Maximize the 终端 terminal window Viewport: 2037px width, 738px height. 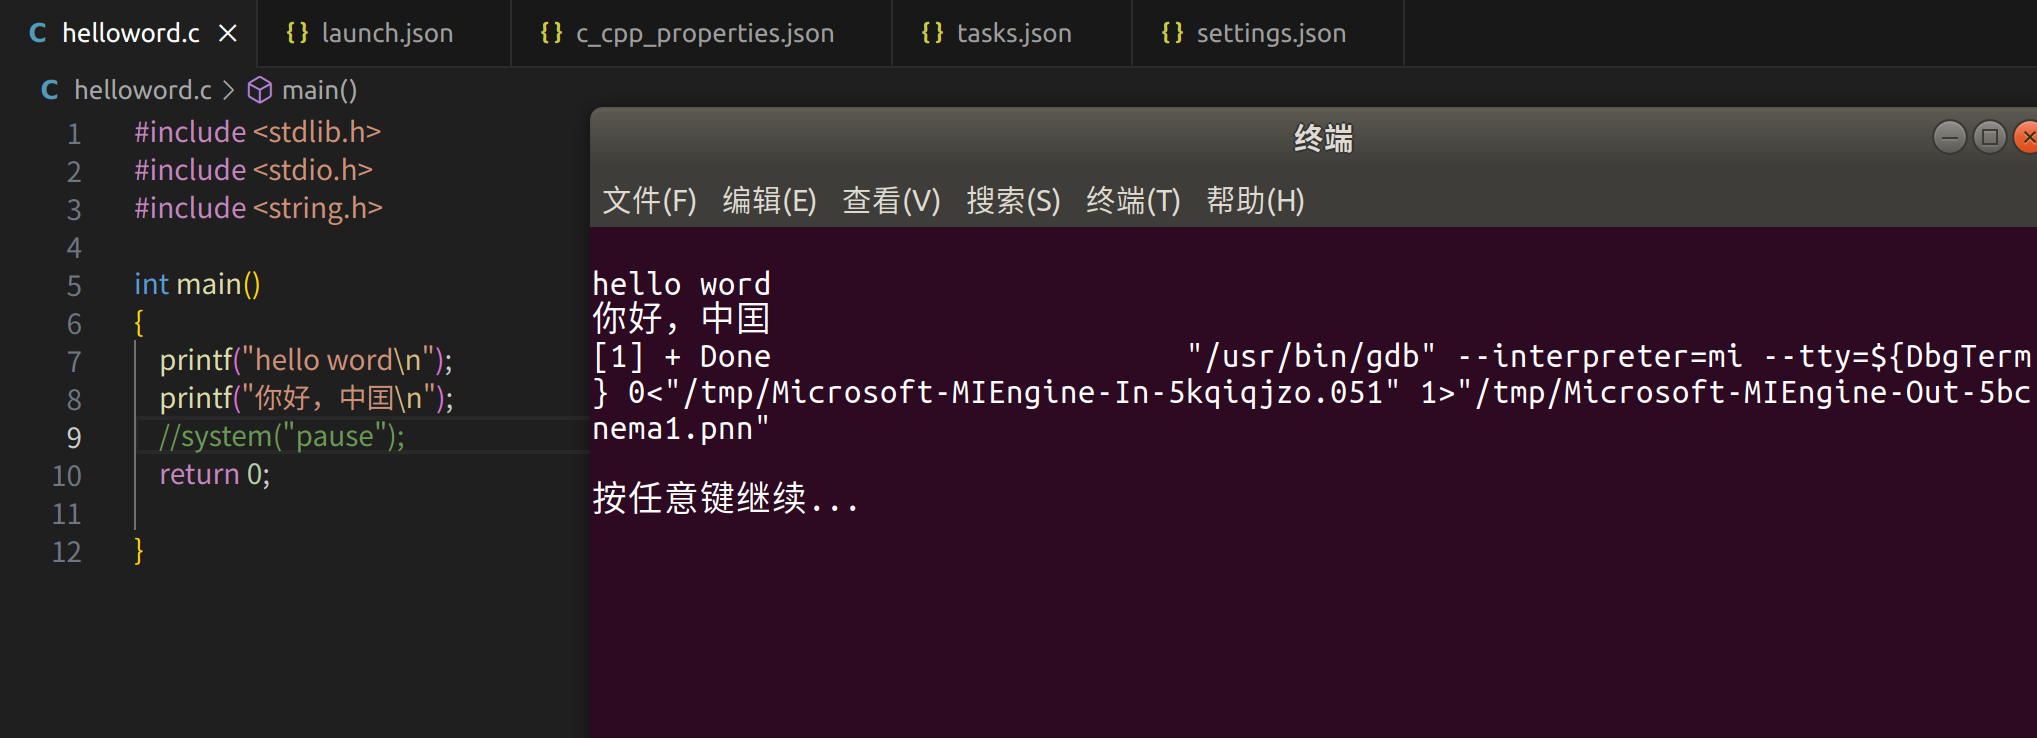[x=1989, y=137]
